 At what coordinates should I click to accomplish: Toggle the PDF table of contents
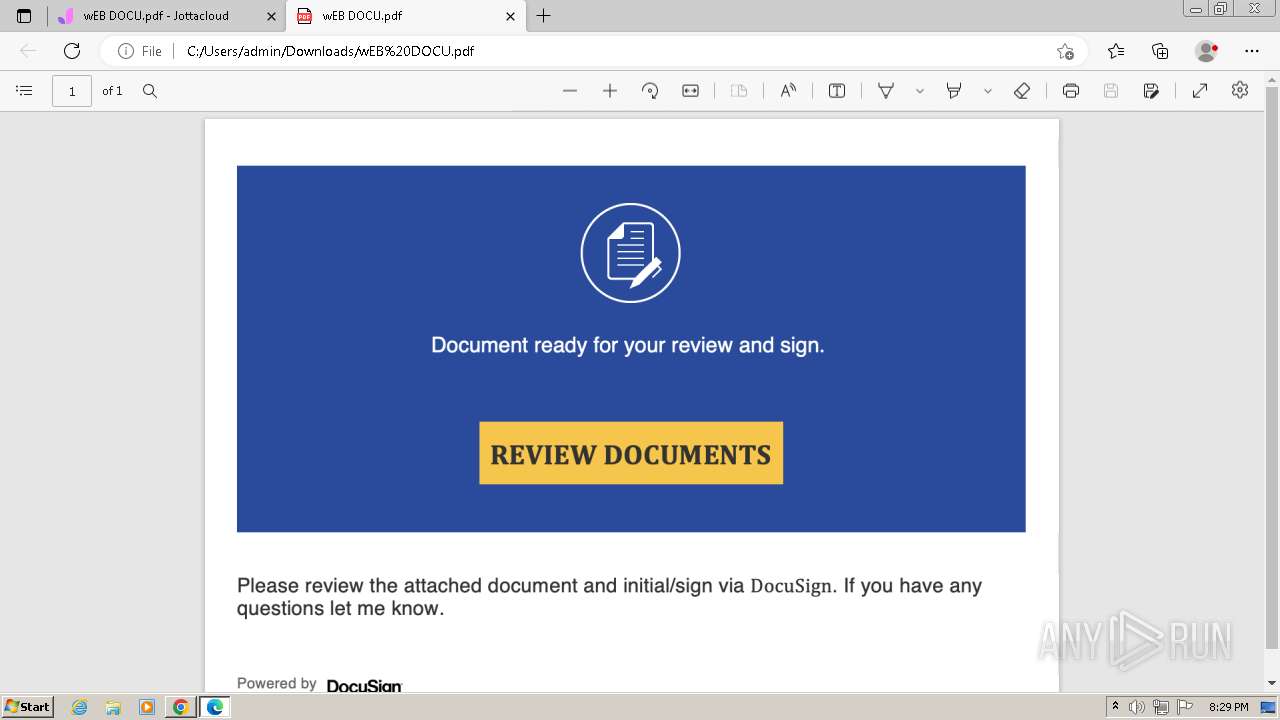point(24,91)
